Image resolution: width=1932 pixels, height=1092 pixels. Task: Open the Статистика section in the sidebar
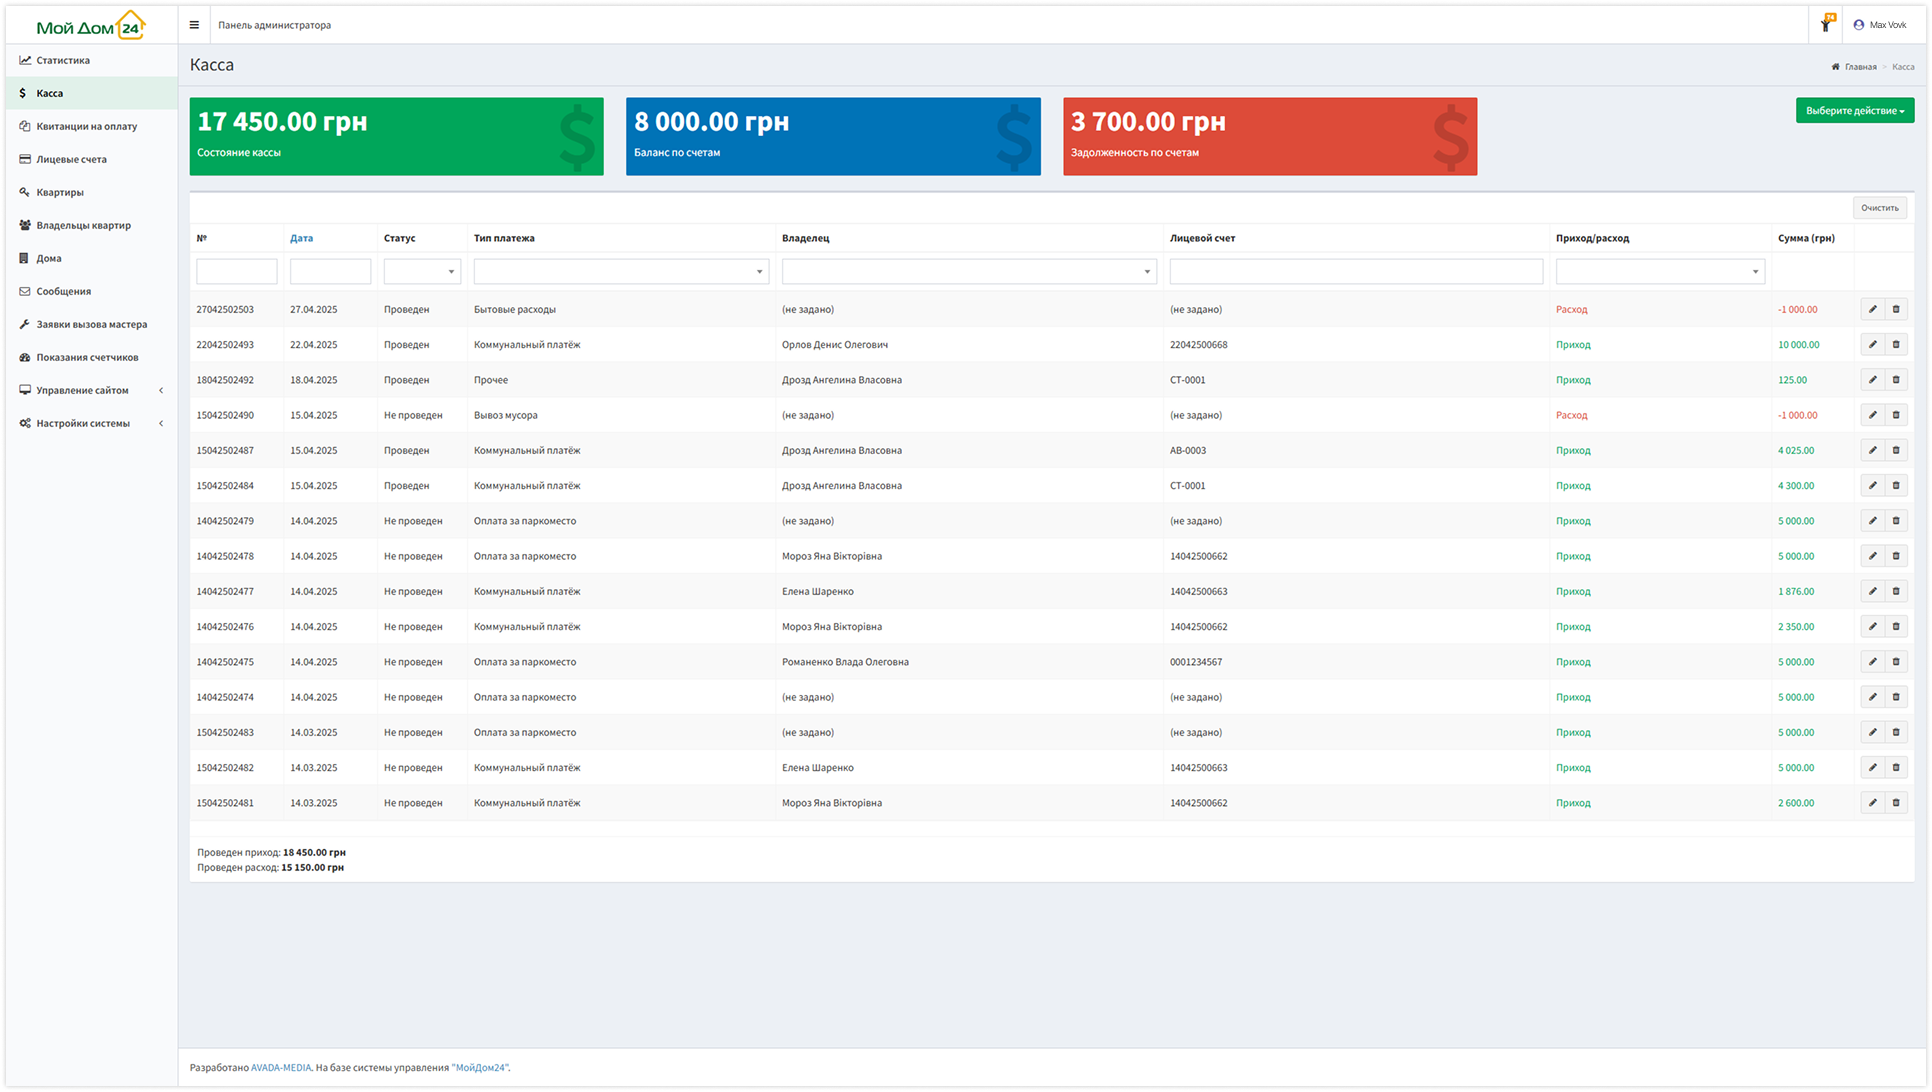coord(61,60)
